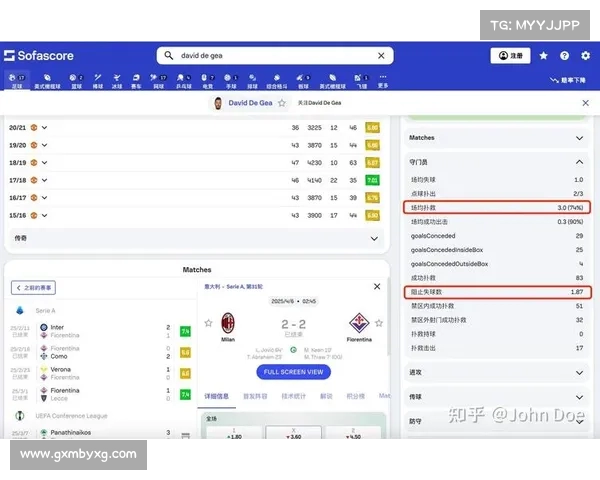600x480 pixels.
Task: Click the 关注David De Gea follow link
Action: [320, 103]
